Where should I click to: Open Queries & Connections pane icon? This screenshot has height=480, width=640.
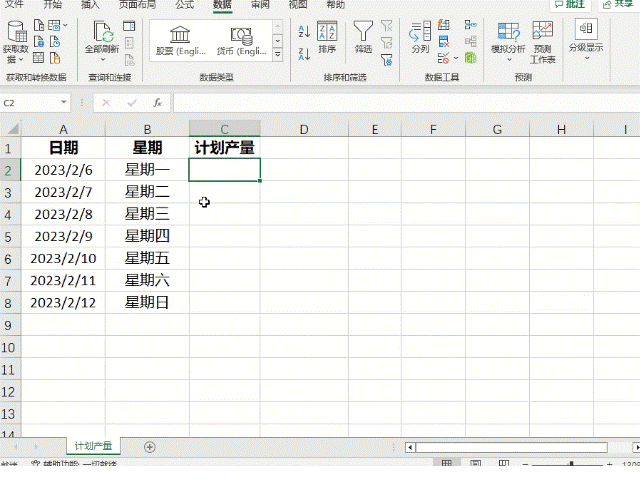(x=129, y=26)
